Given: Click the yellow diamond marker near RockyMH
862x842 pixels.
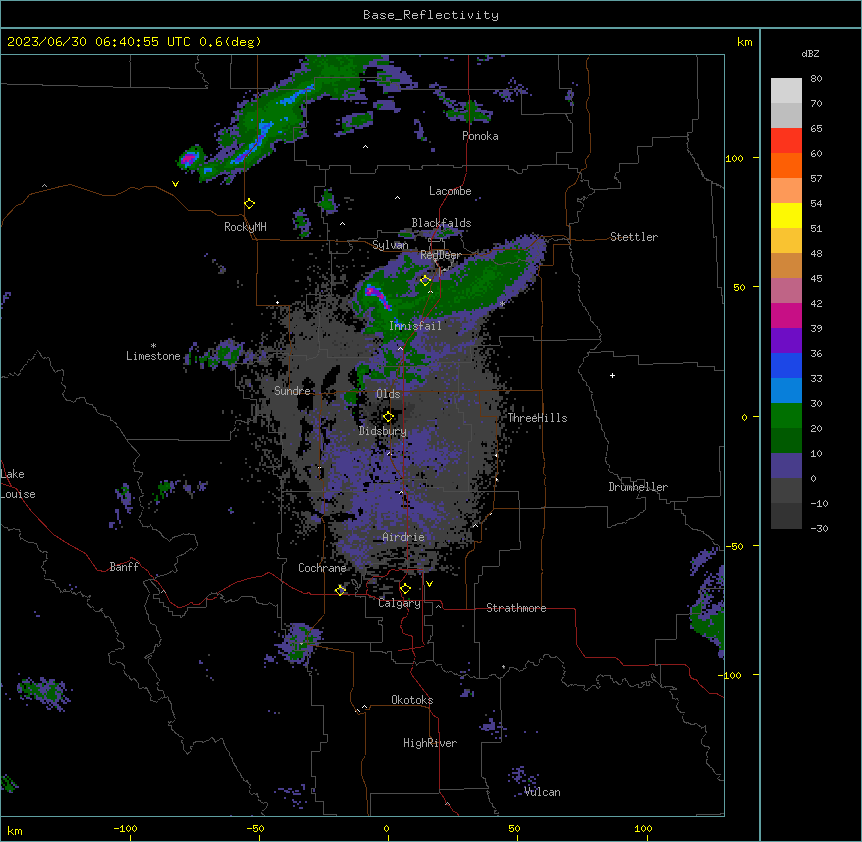Looking at the screenshot, I should pyautogui.click(x=250, y=204).
